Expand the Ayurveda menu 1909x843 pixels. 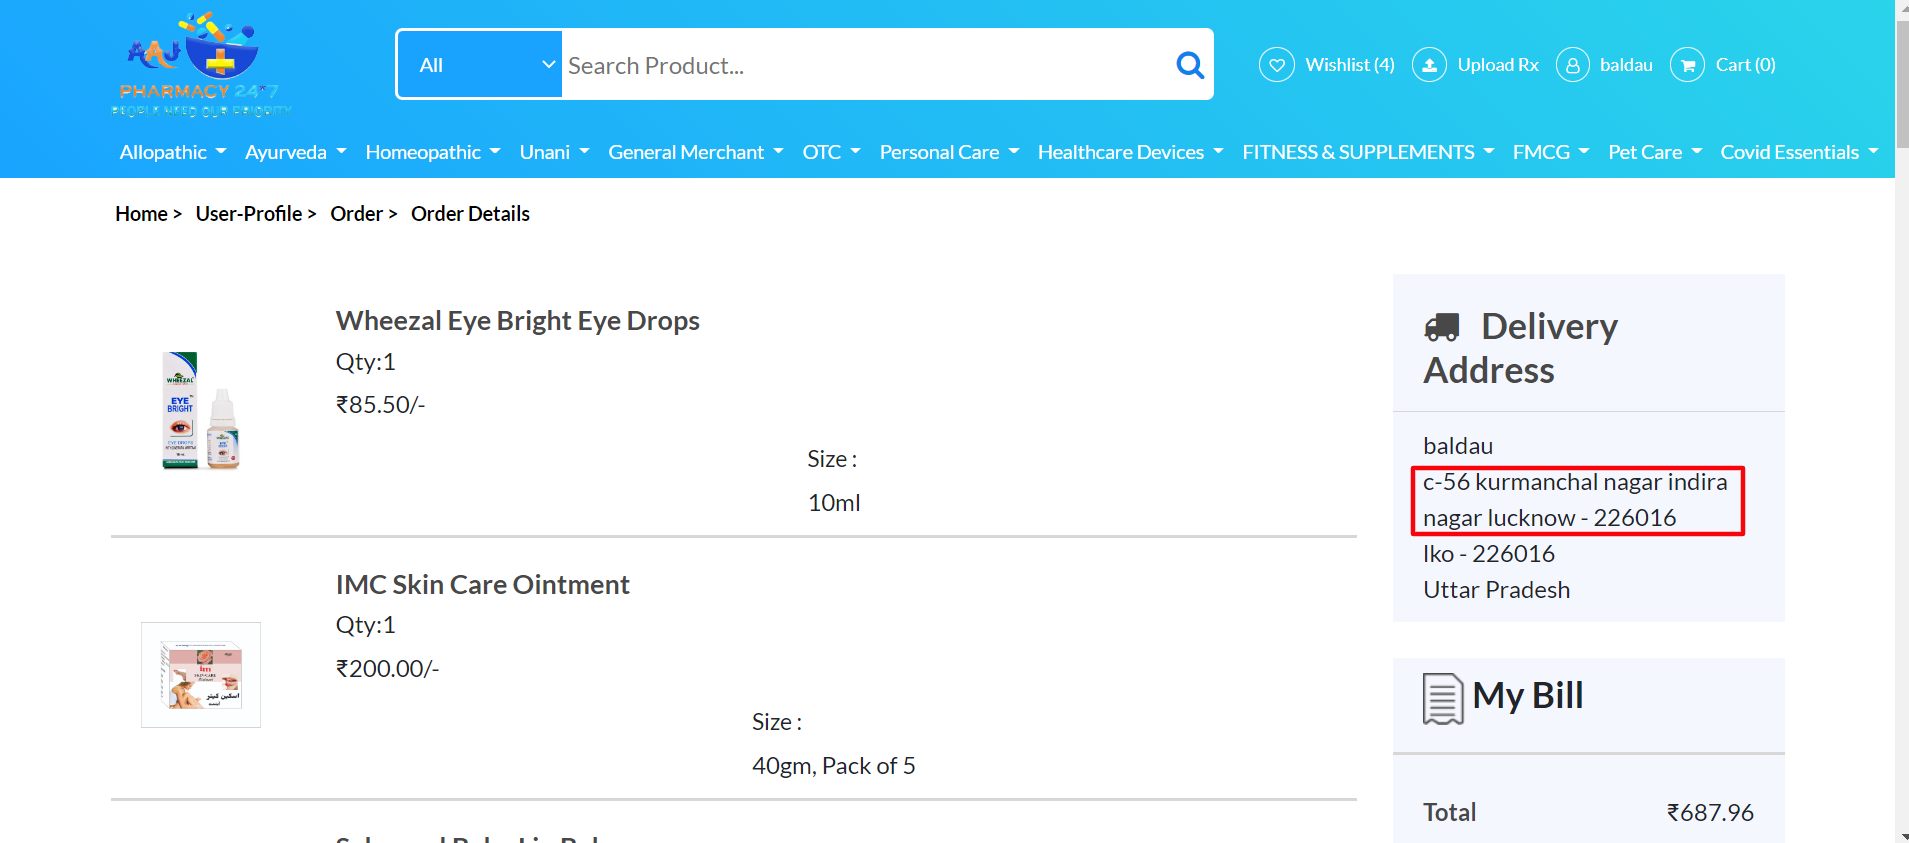(x=296, y=152)
